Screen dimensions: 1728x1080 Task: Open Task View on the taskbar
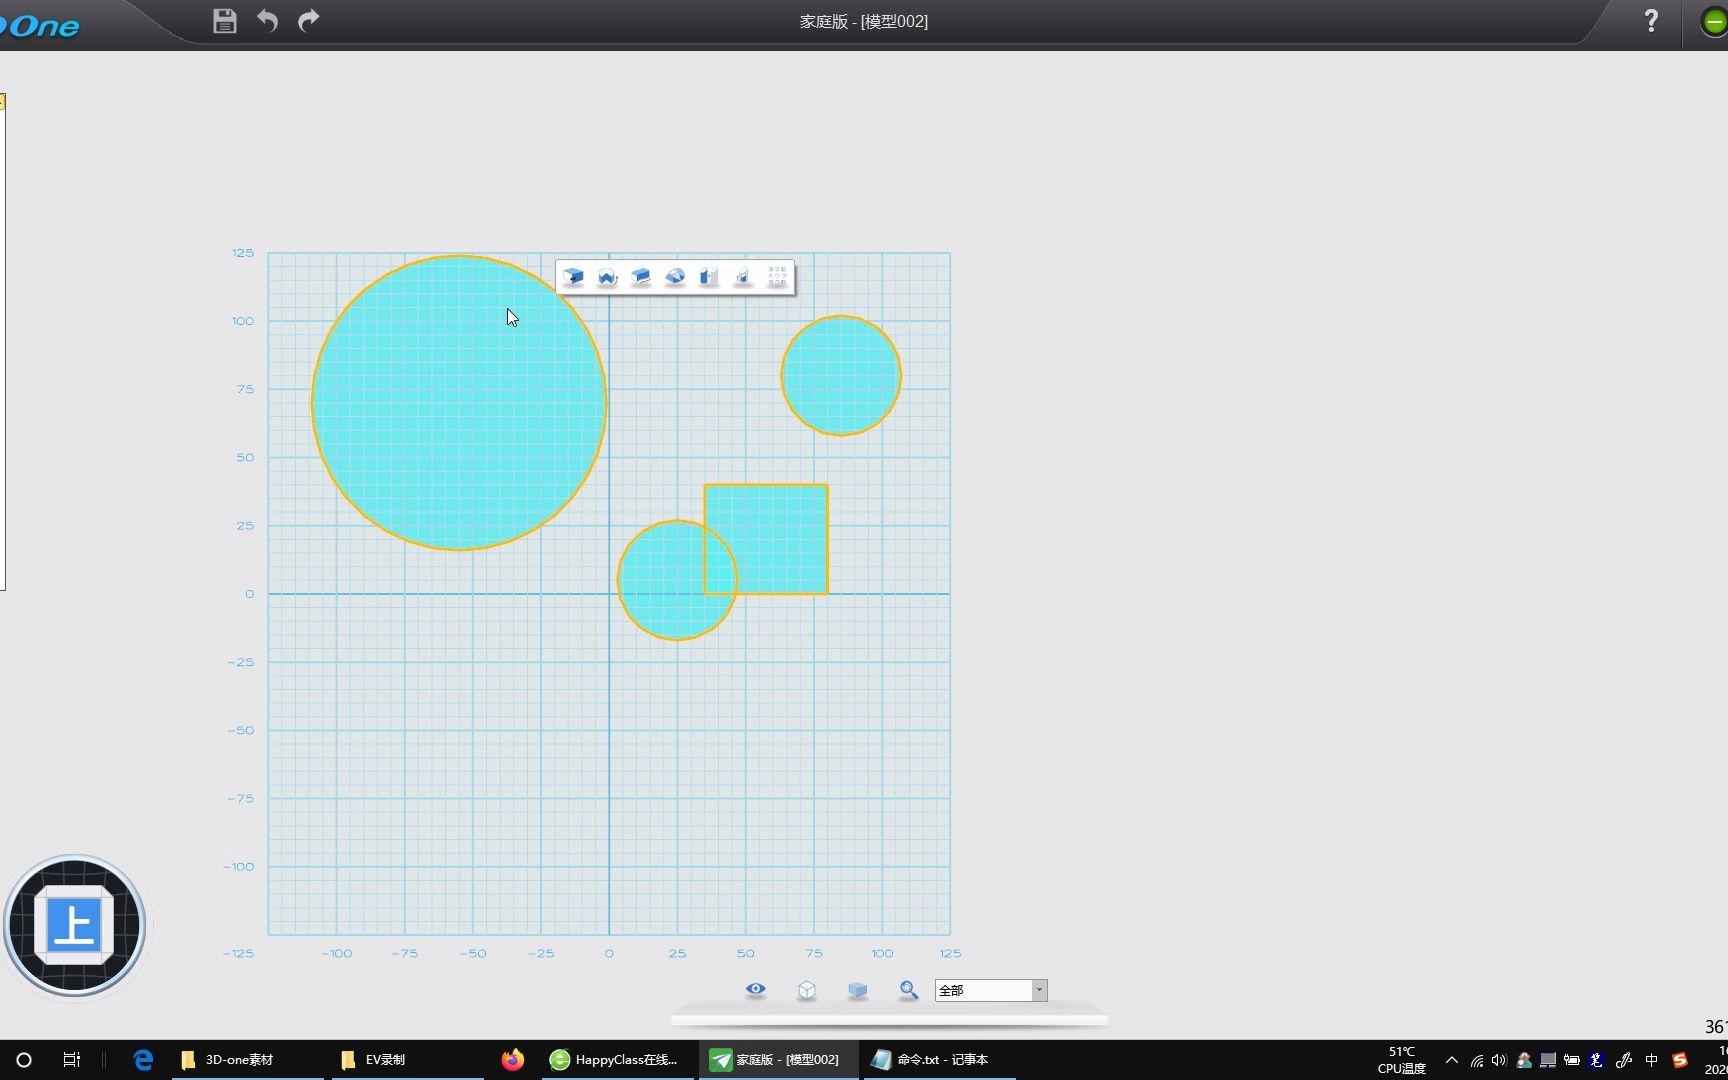tap(72, 1060)
